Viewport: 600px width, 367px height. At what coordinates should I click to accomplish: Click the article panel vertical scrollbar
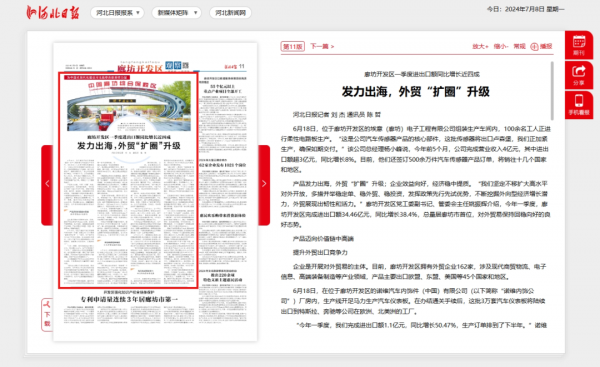pyautogui.click(x=552, y=91)
